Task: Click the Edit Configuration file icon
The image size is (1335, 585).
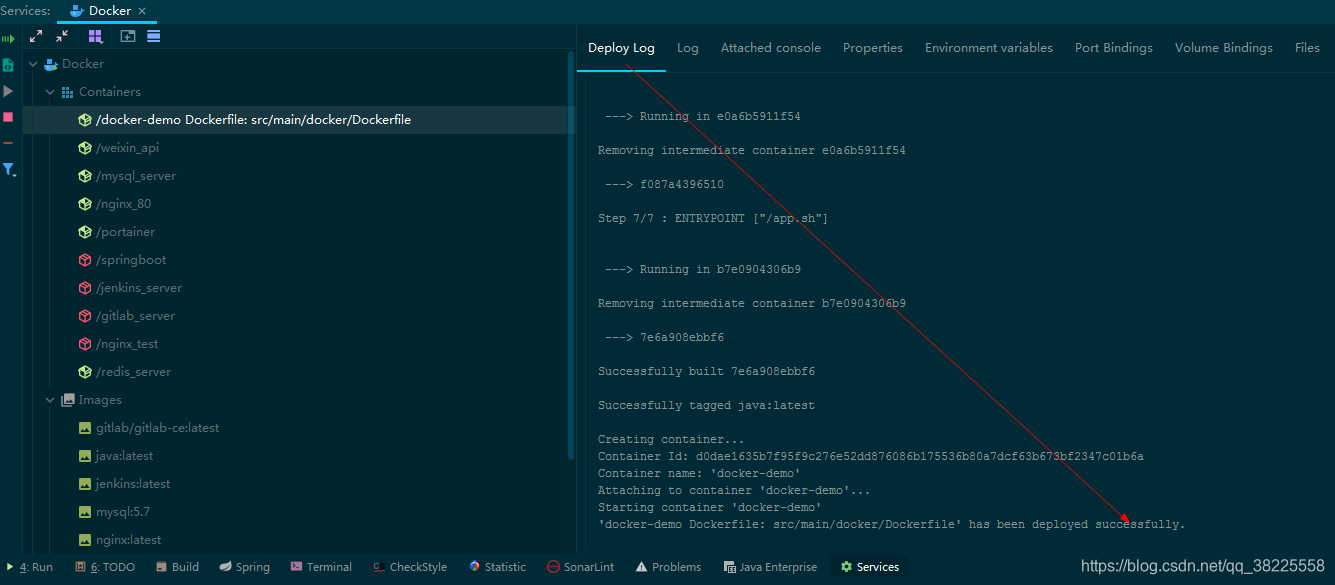Action: pos(8,65)
